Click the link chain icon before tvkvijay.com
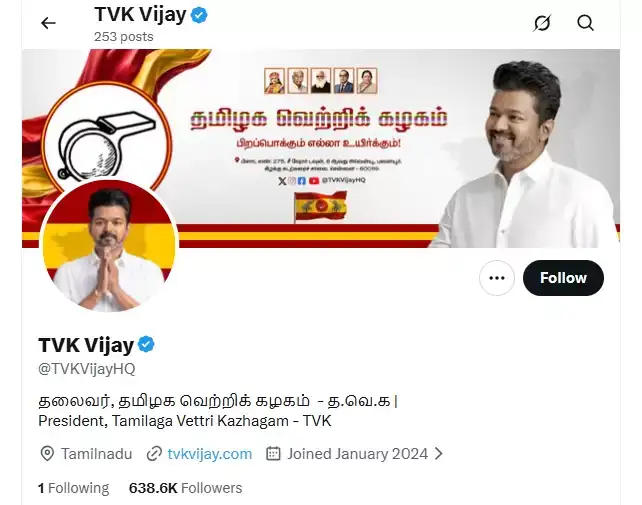The width and height of the screenshot is (642, 505). [154, 454]
